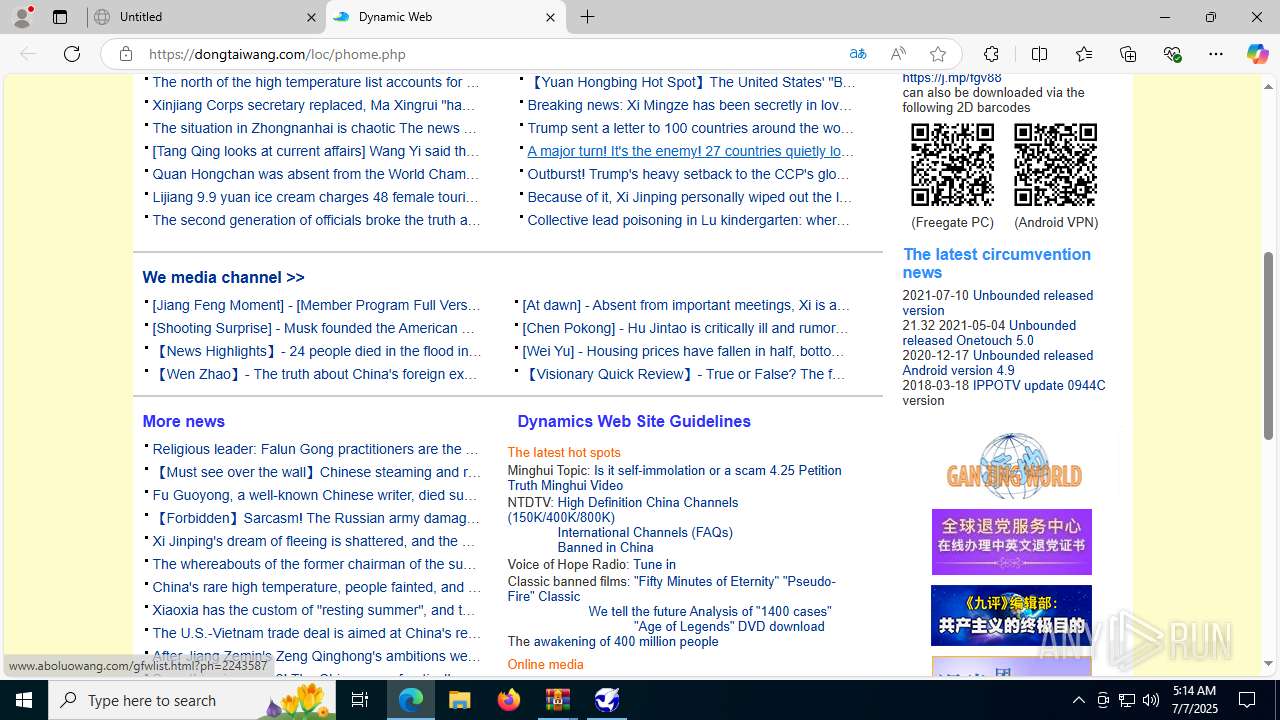
Task: Open The latest circumvention news heading
Action: [x=997, y=263]
